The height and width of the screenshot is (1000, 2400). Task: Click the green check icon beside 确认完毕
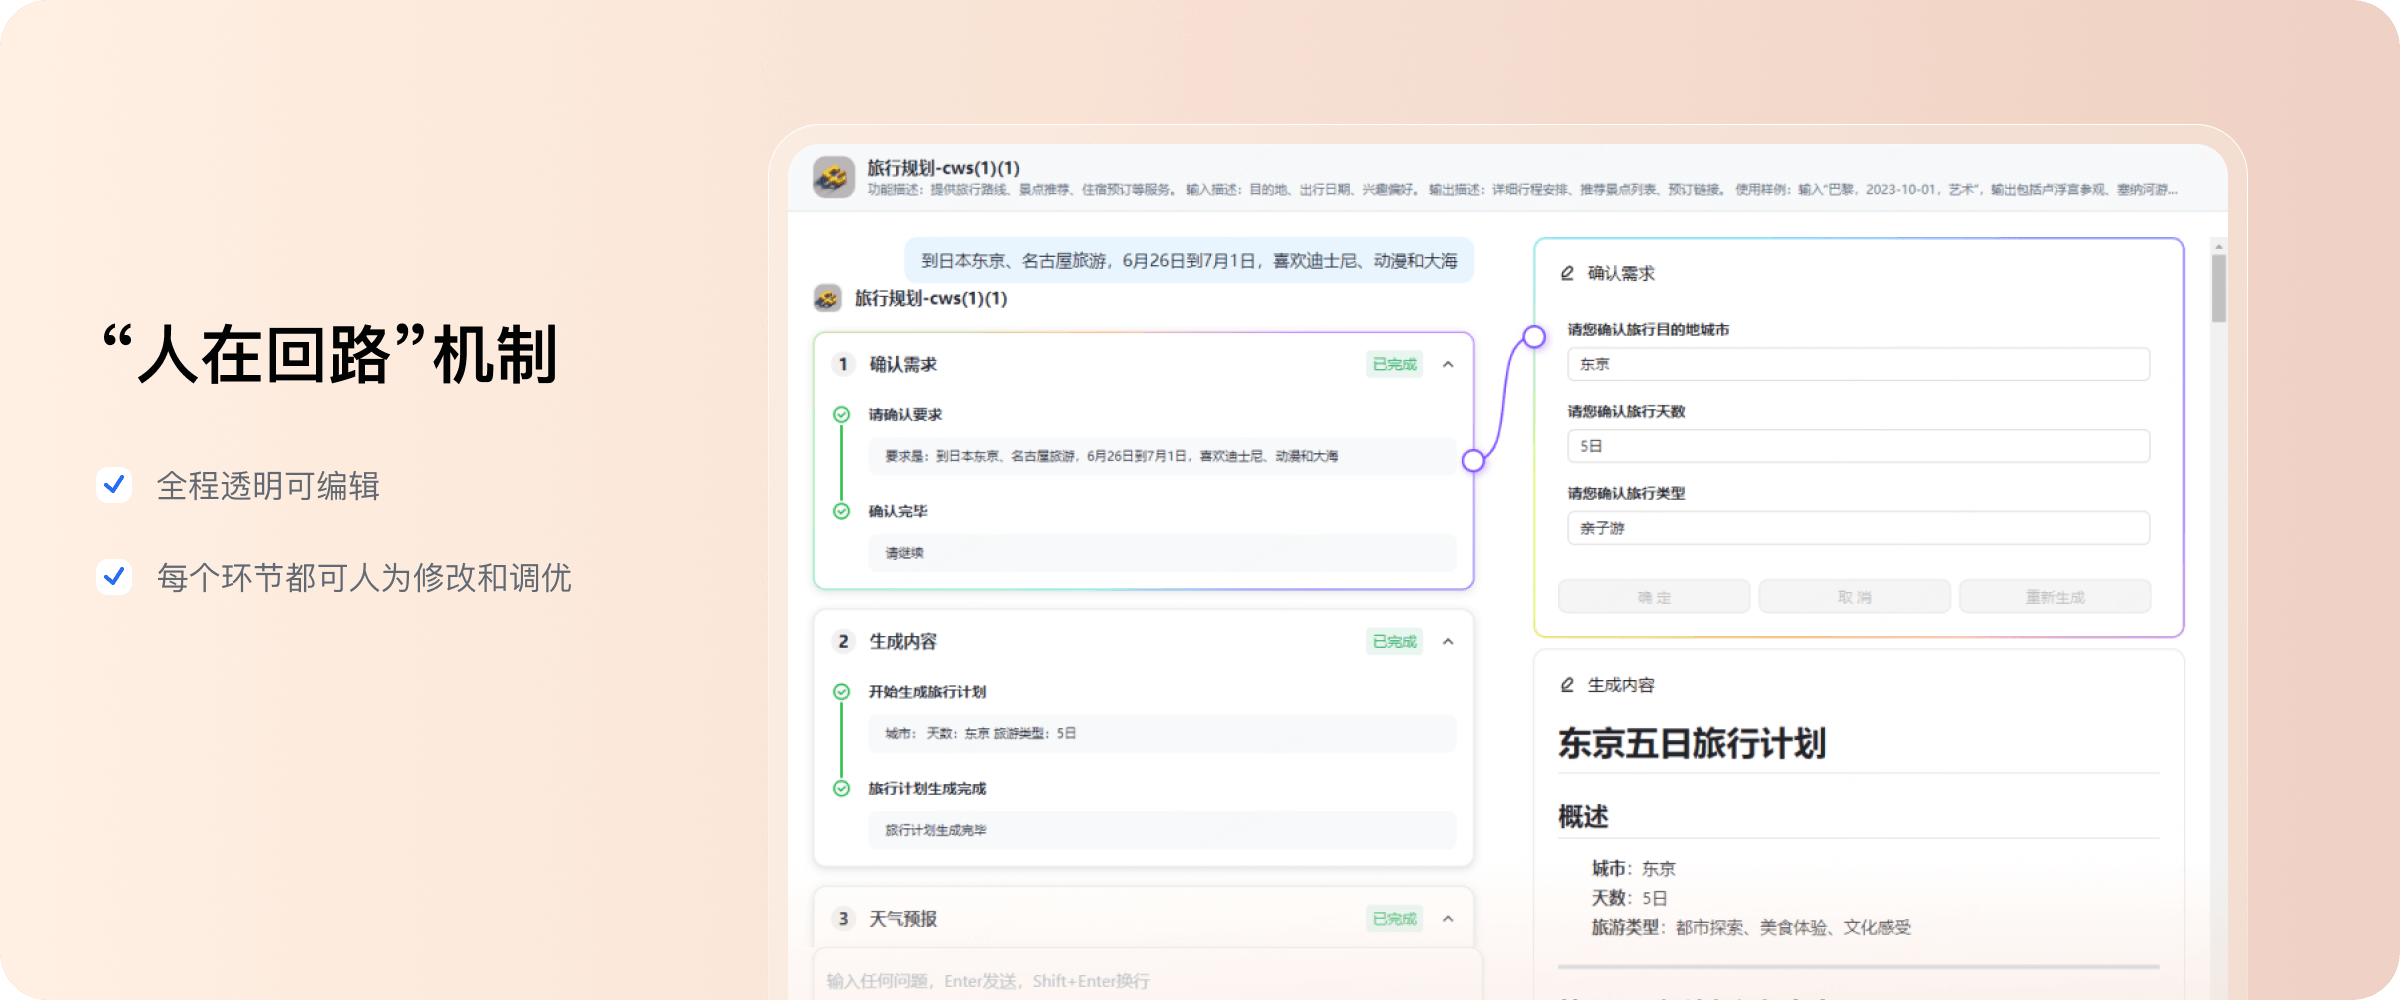click(x=842, y=511)
